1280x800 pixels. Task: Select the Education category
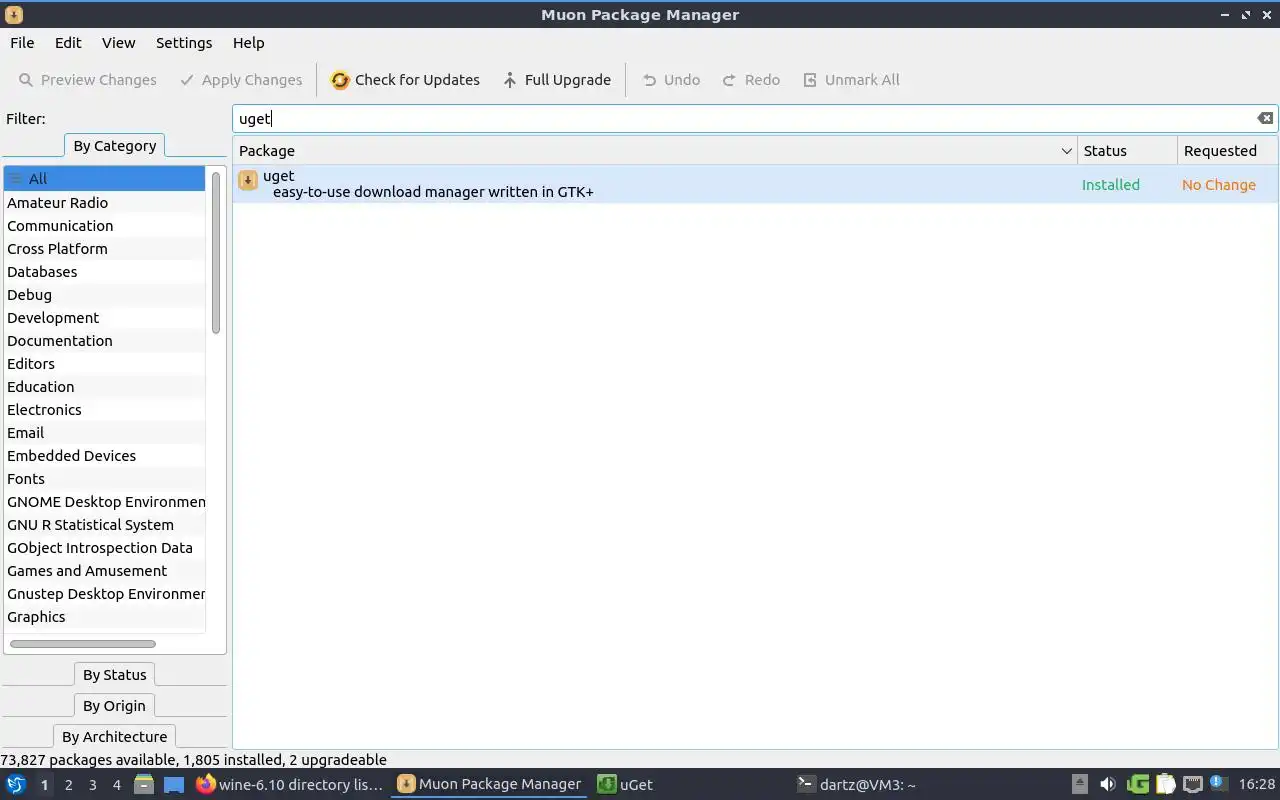click(x=104, y=387)
